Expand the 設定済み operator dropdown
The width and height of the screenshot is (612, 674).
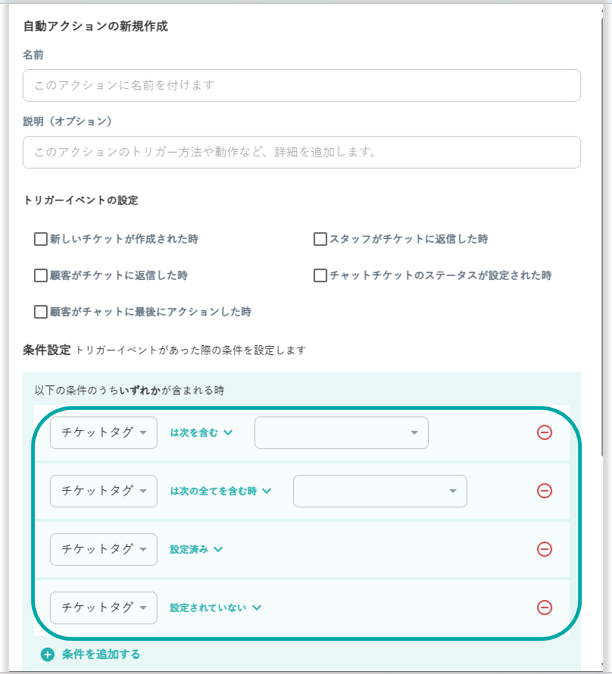[196, 549]
